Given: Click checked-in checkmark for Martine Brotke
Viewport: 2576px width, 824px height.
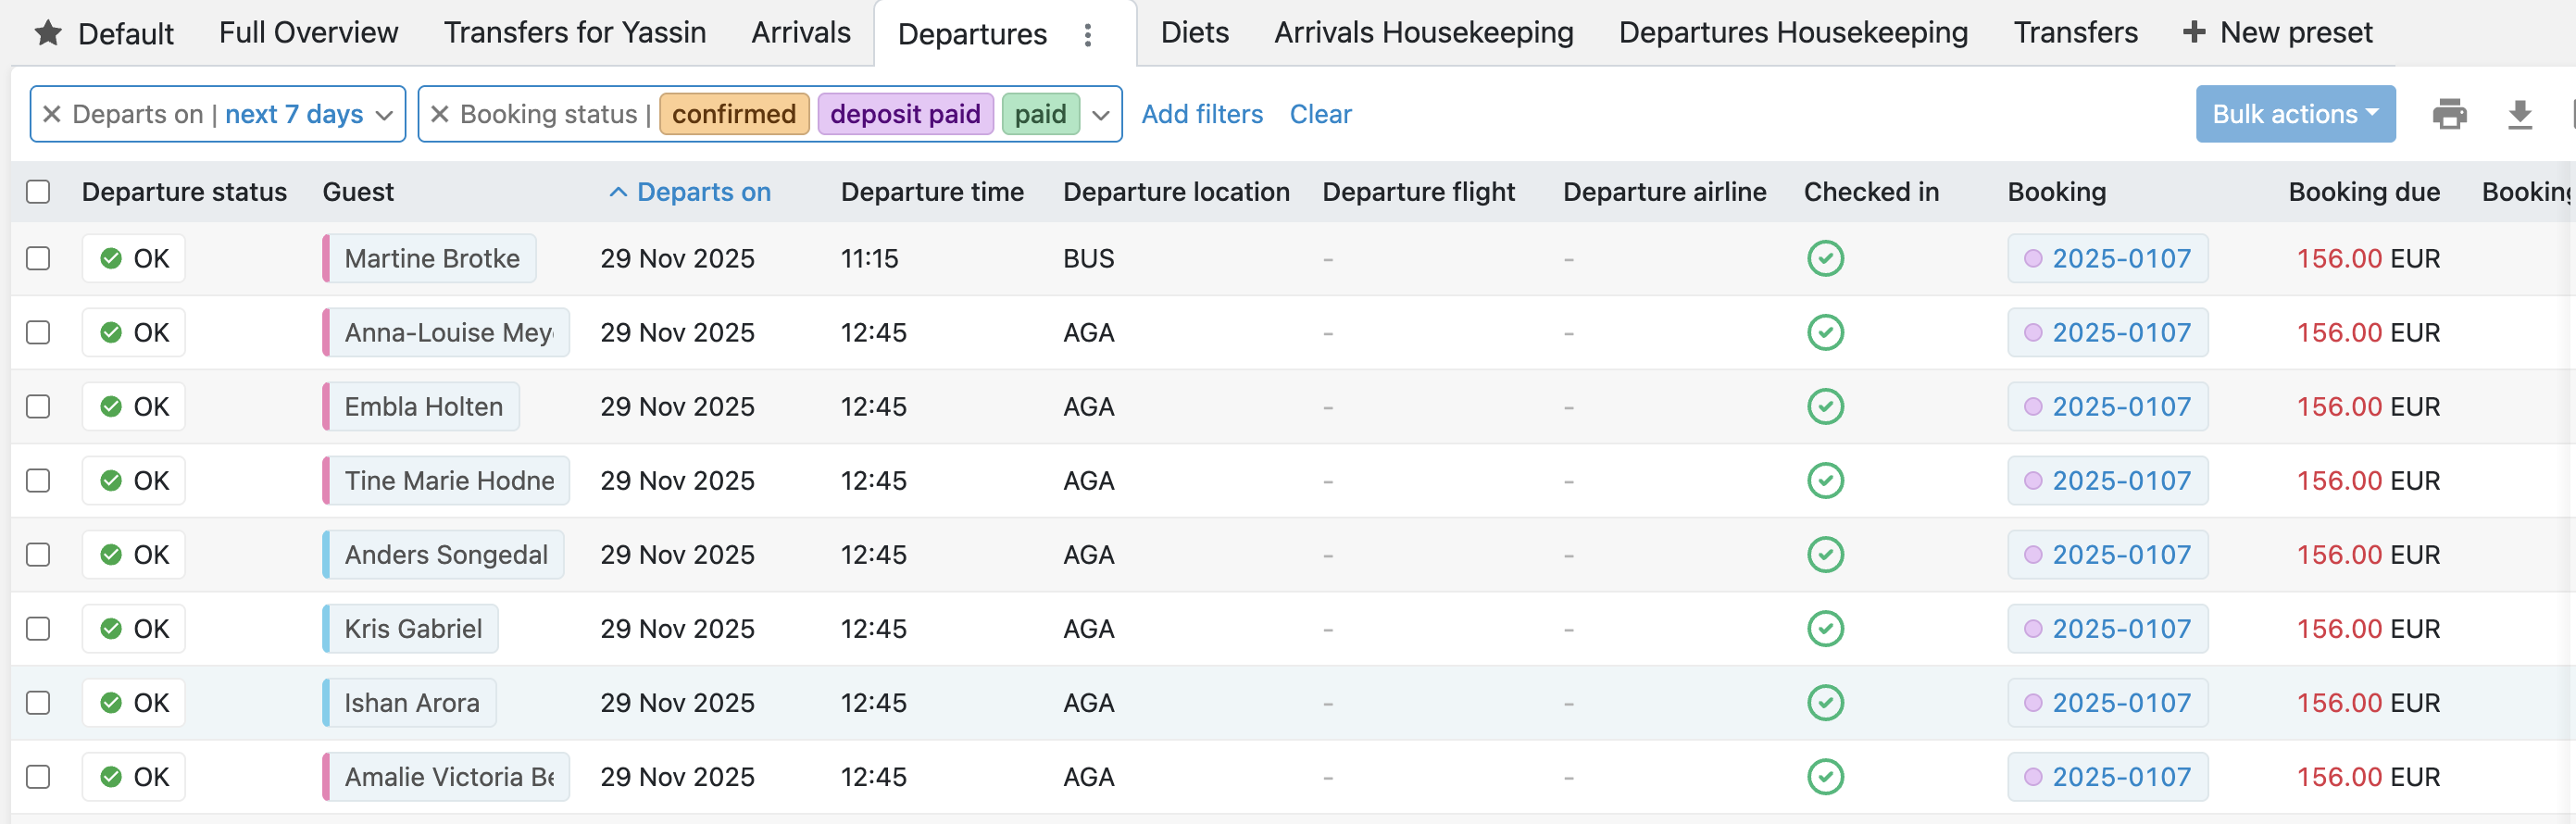Looking at the screenshot, I should click(1825, 258).
